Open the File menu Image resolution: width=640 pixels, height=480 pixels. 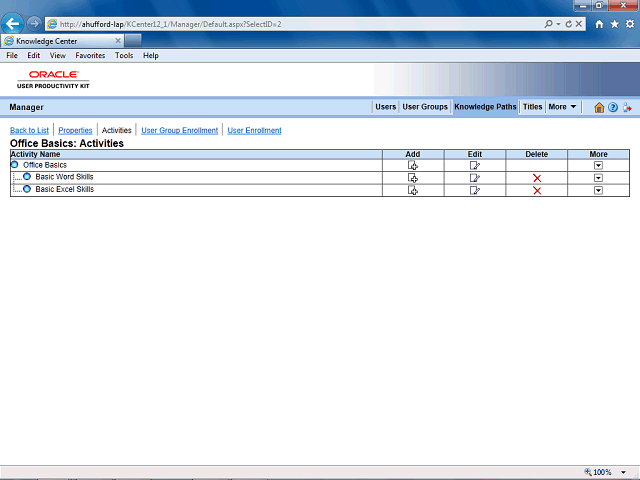(x=12, y=56)
